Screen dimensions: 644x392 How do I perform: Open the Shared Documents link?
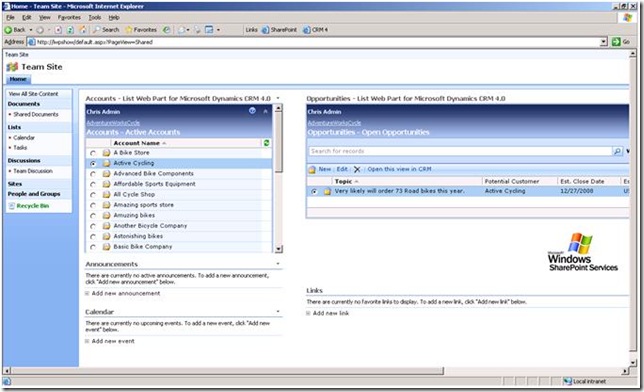pos(36,114)
